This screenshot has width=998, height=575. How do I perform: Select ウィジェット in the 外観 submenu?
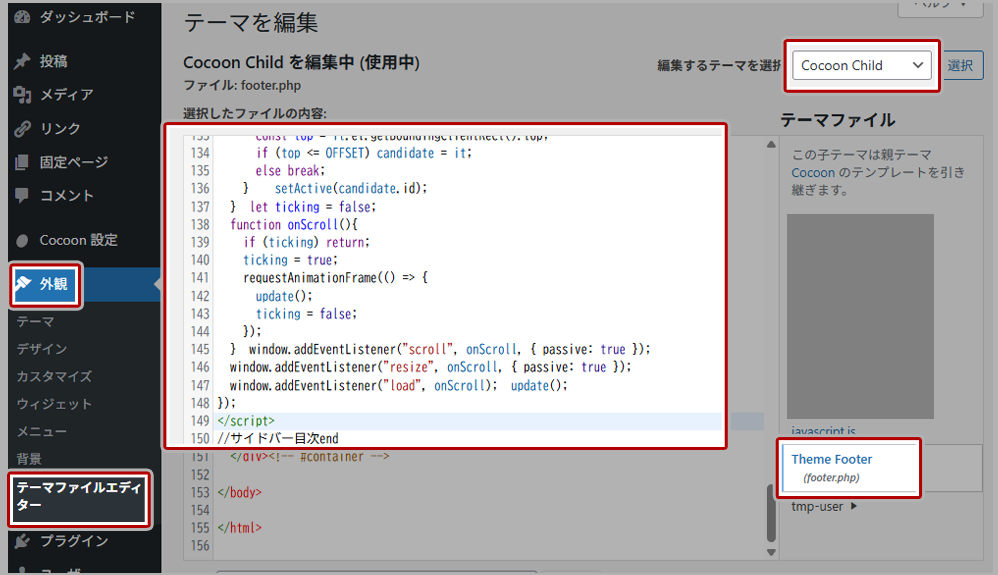point(54,404)
